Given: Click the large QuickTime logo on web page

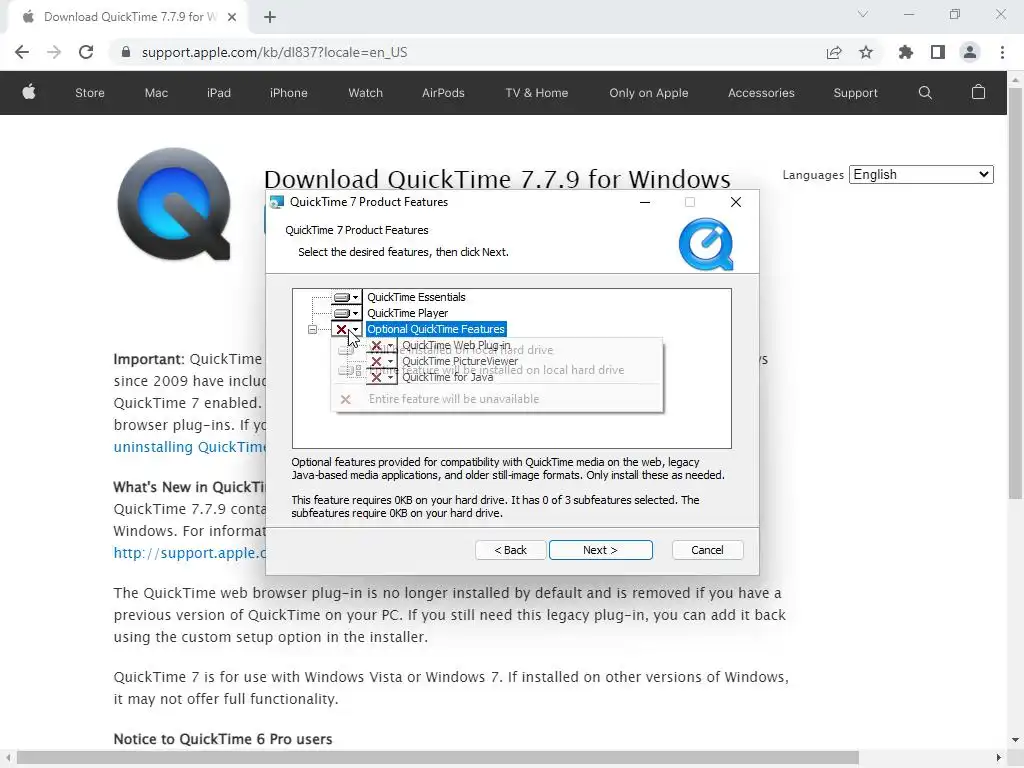Looking at the screenshot, I should pos(174,204).
